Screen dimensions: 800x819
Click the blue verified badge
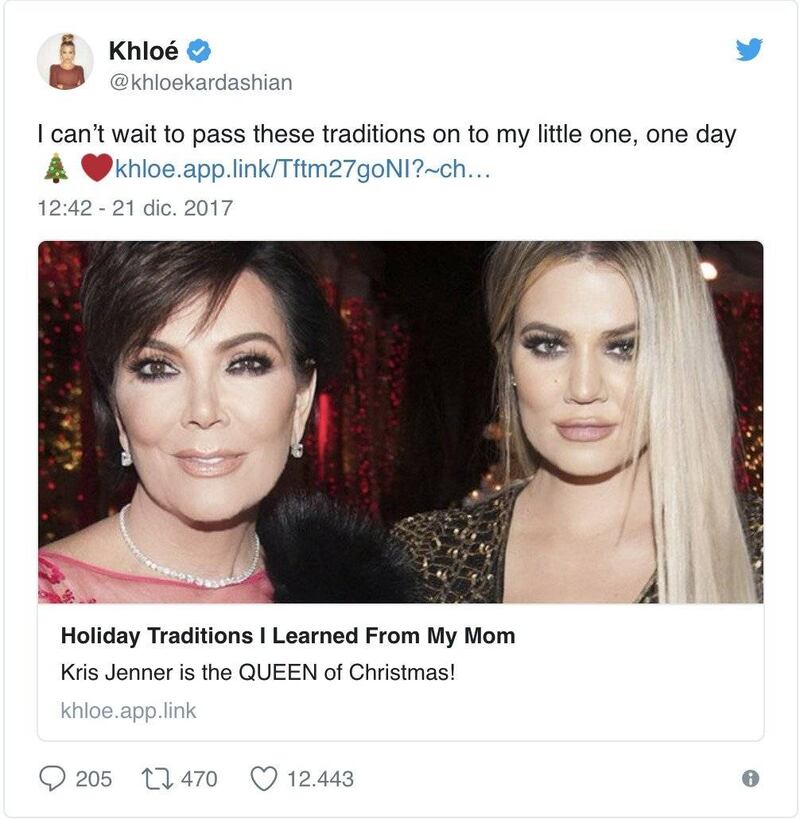[x=198, y=51]
